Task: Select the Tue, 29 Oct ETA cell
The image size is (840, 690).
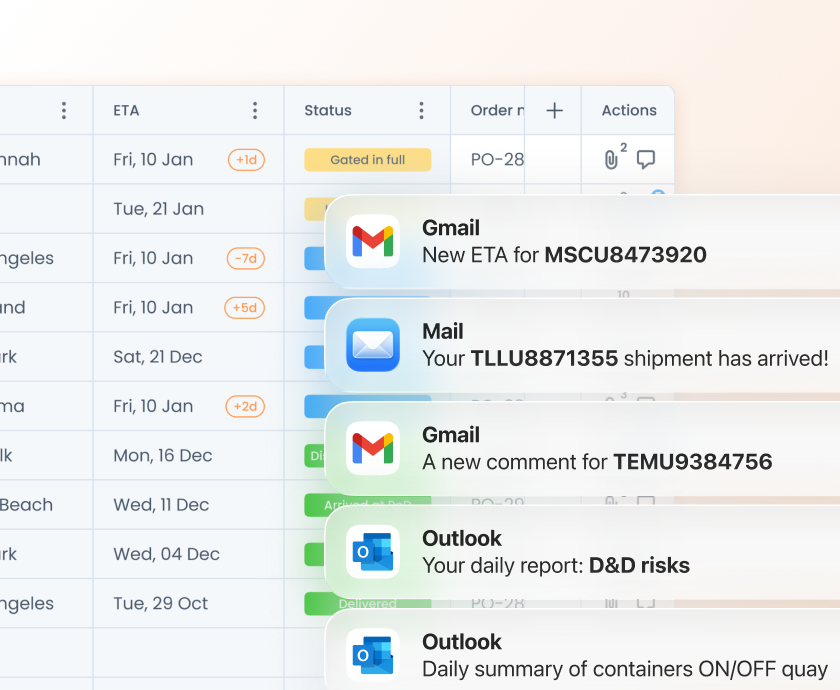Action: [x=188, y=603]
